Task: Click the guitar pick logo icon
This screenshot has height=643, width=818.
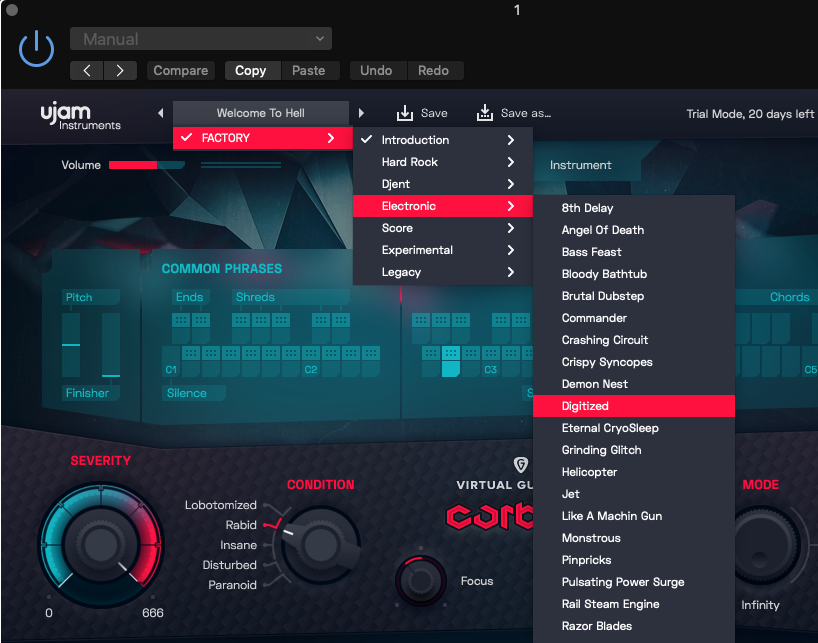Action: pyautogui.click(x=521, y=464)
